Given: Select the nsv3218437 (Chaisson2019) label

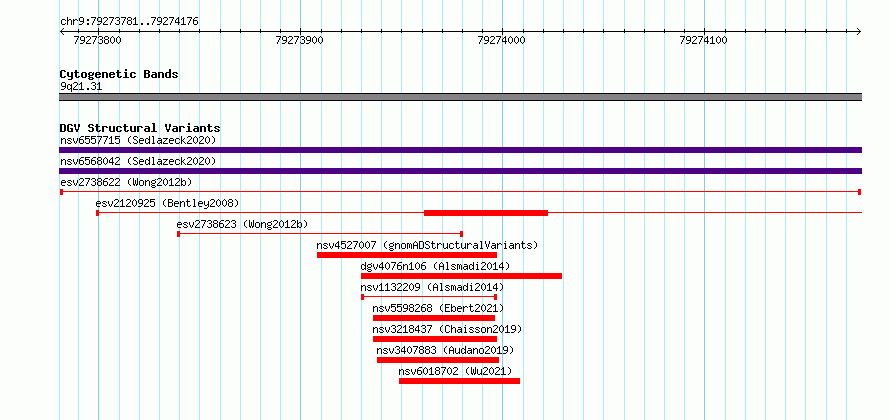Looking at the screenshot, I should 447,329.
